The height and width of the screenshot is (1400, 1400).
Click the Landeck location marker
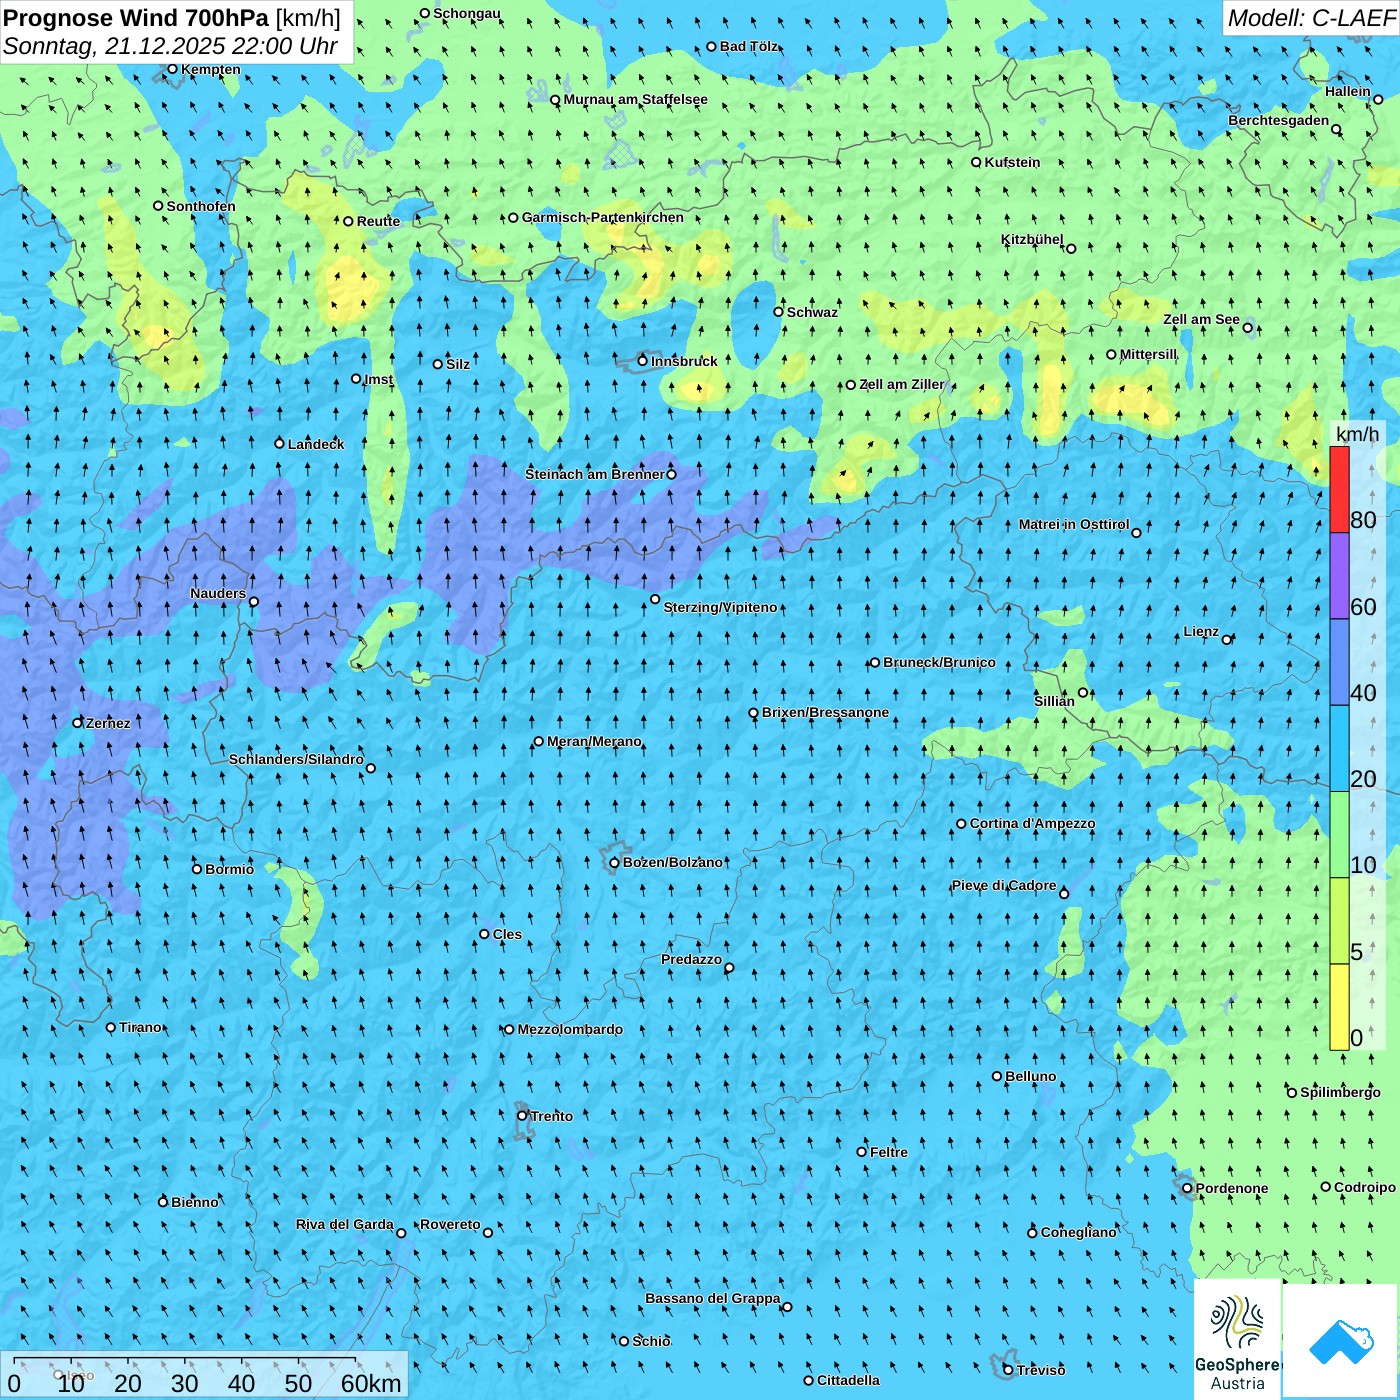pyautogui.click(x=279, y=443)
